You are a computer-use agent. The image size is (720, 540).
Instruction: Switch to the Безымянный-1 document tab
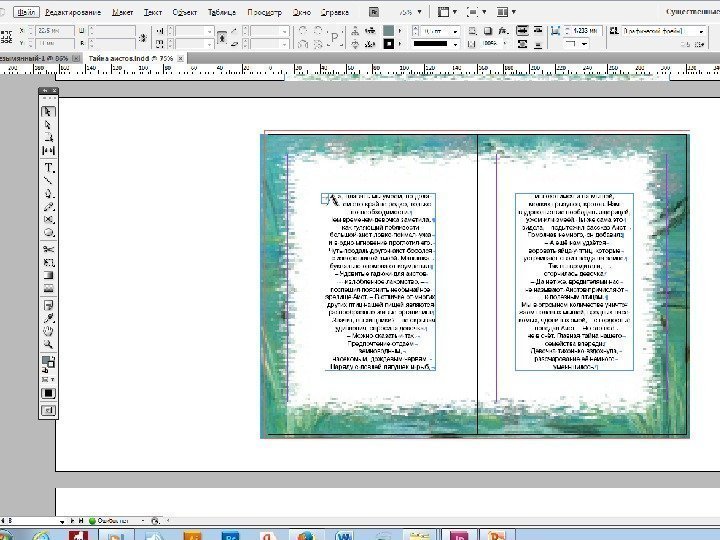coord(34,58)
